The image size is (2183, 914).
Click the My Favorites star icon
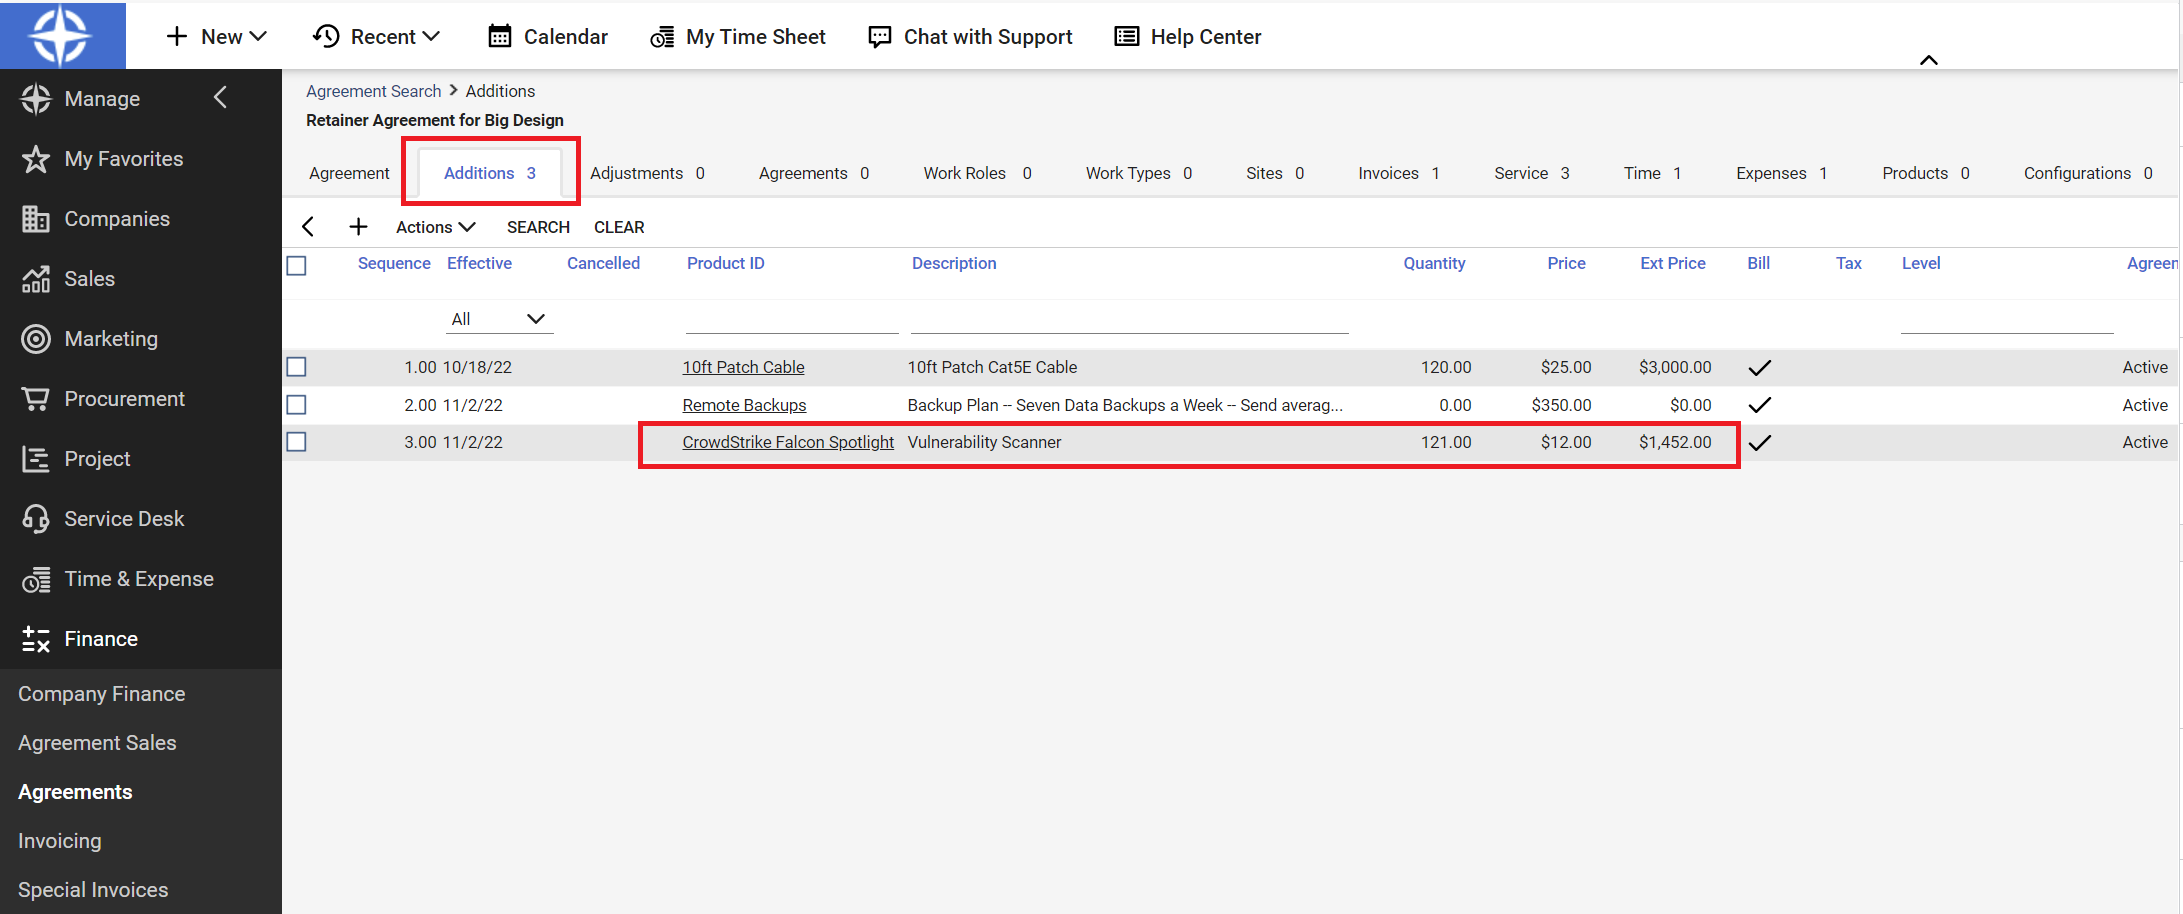coord(36,159)
